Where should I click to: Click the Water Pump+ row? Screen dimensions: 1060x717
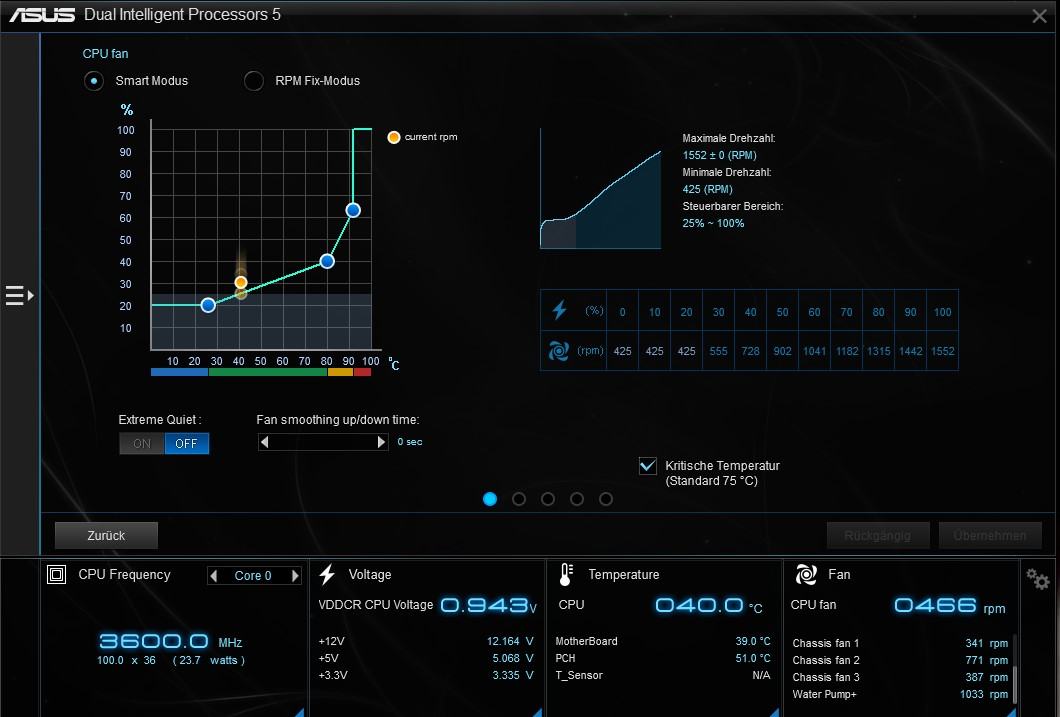(900, 694)
